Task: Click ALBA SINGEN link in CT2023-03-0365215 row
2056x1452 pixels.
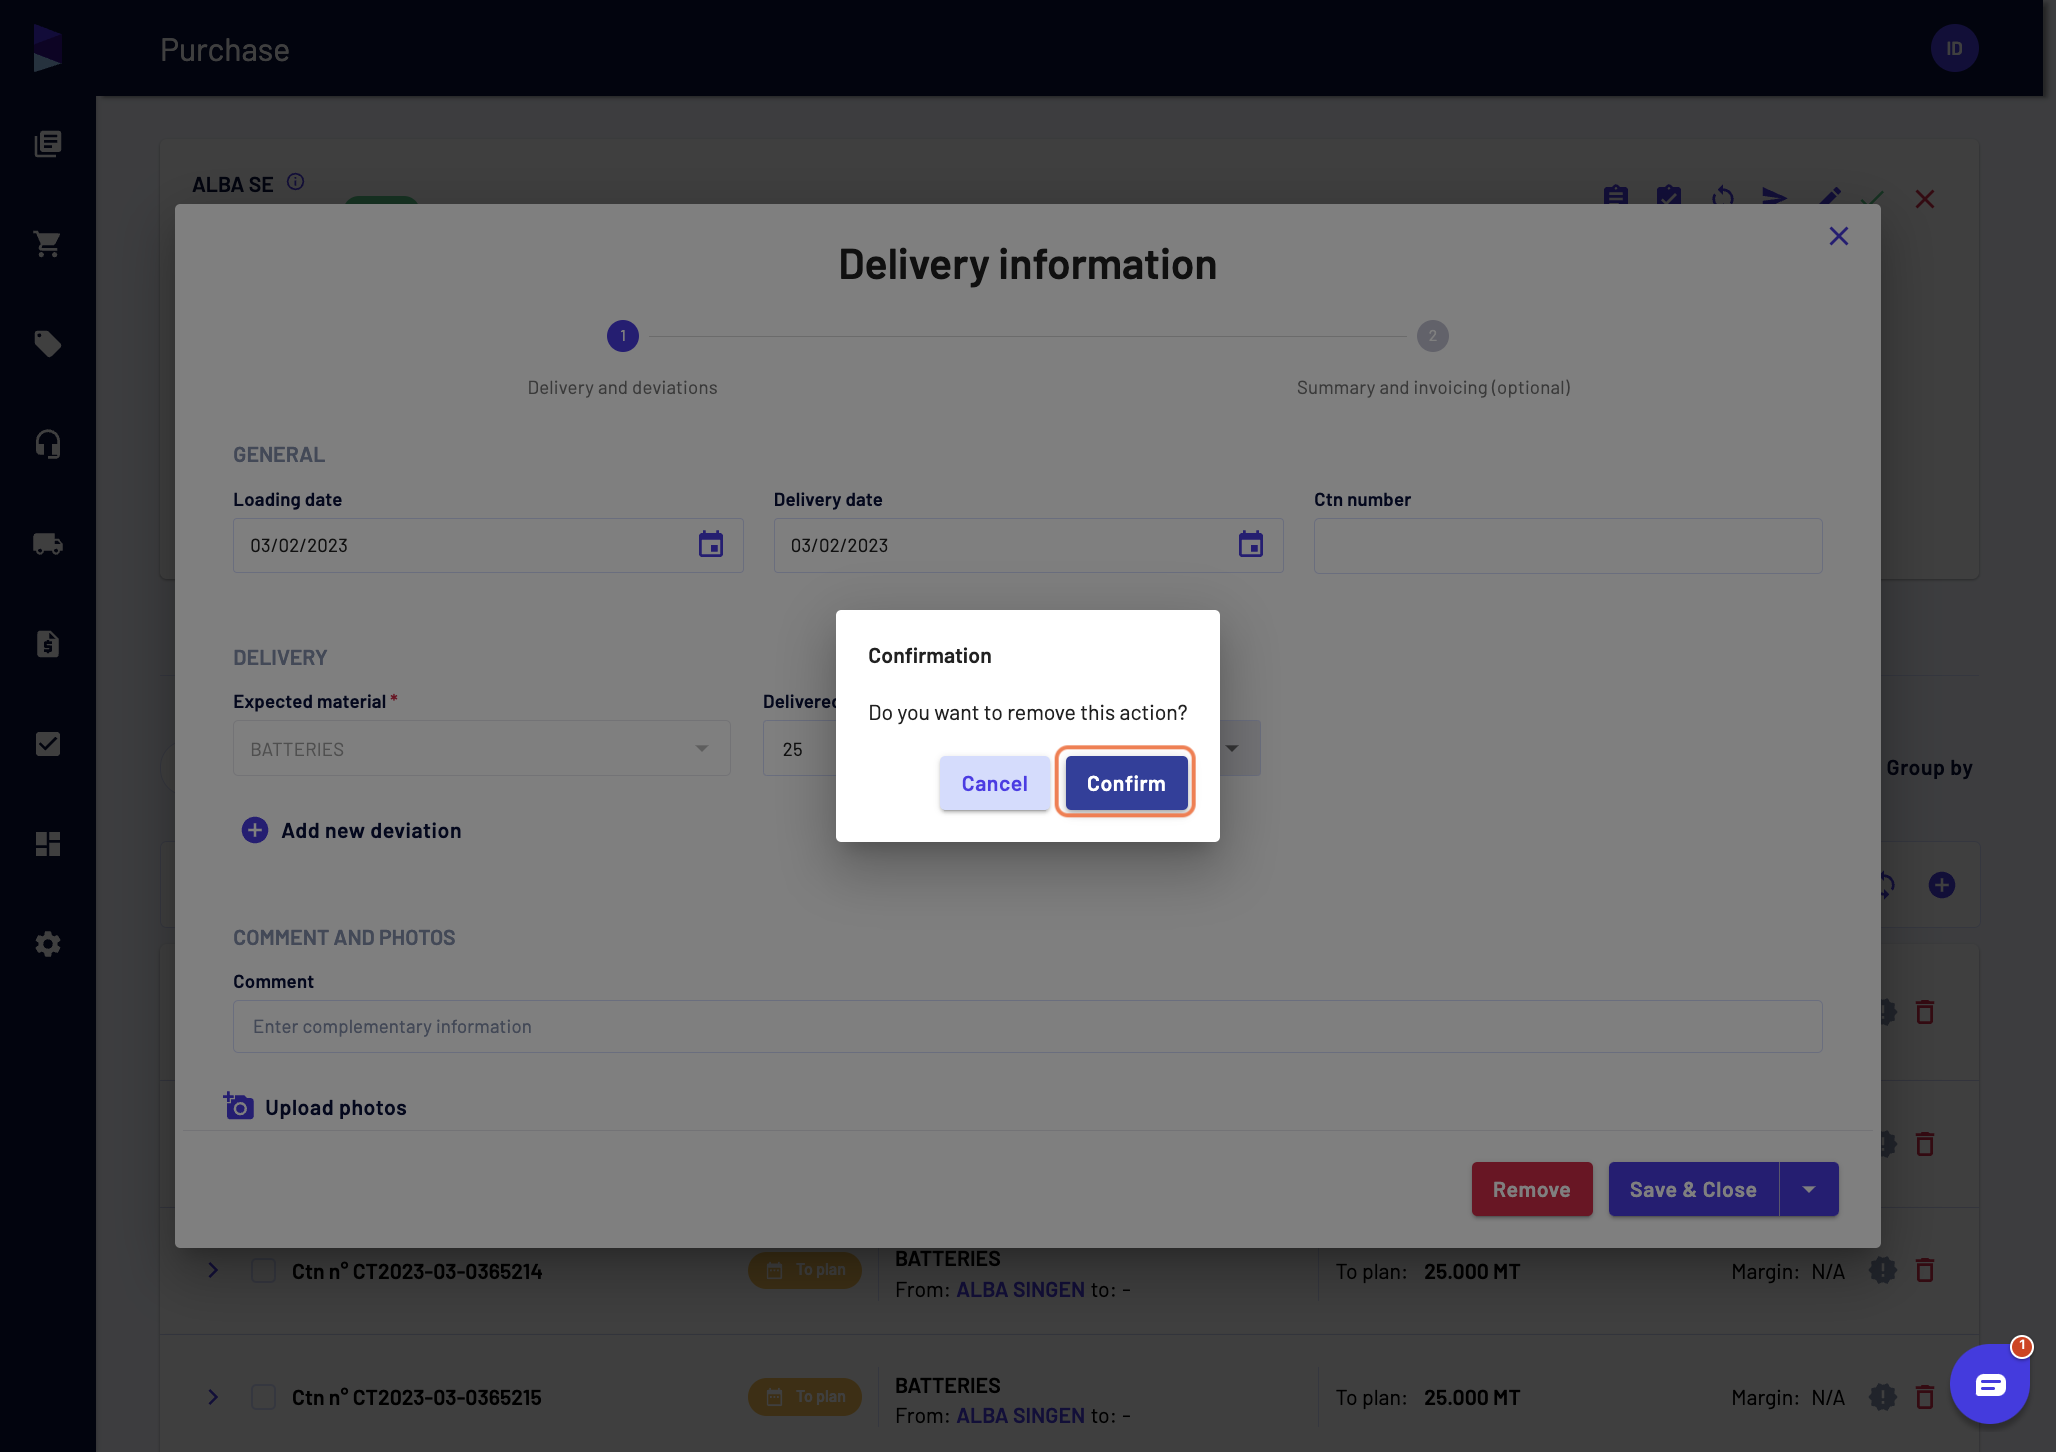Action: point(1020,1416)
